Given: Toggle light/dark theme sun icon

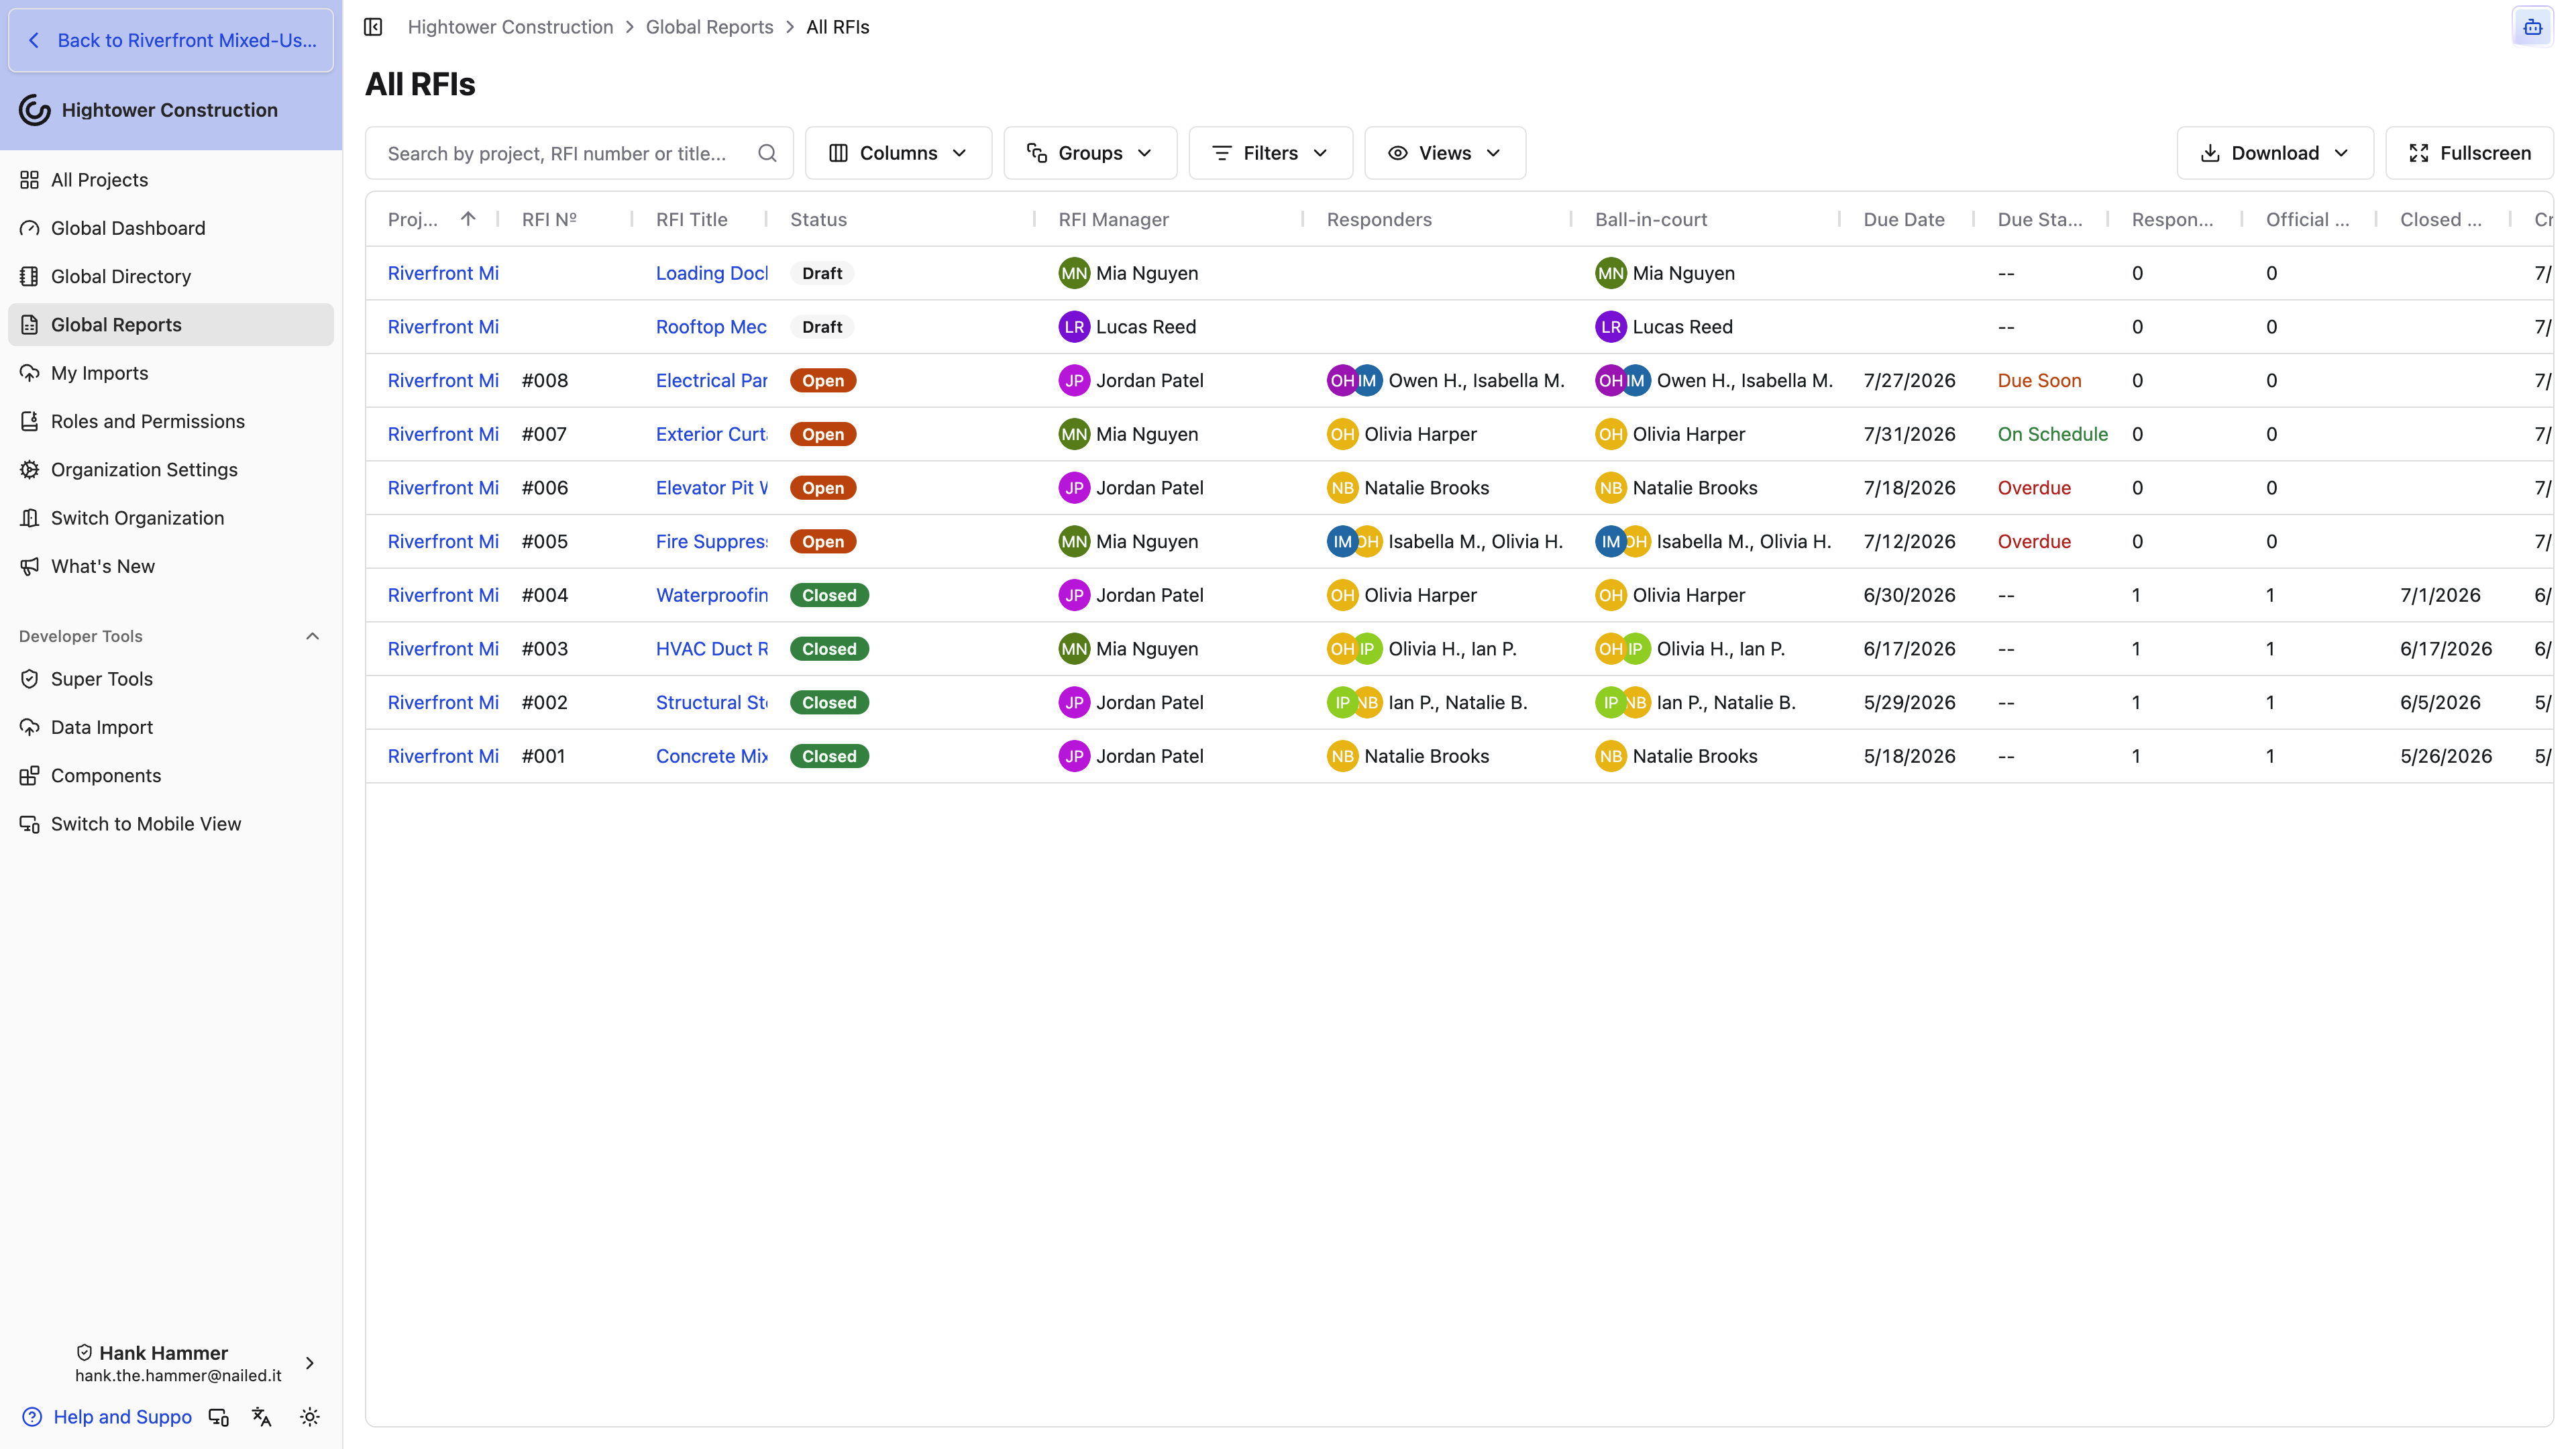Looking at the screenshot, I should (x=310, y=1417).
